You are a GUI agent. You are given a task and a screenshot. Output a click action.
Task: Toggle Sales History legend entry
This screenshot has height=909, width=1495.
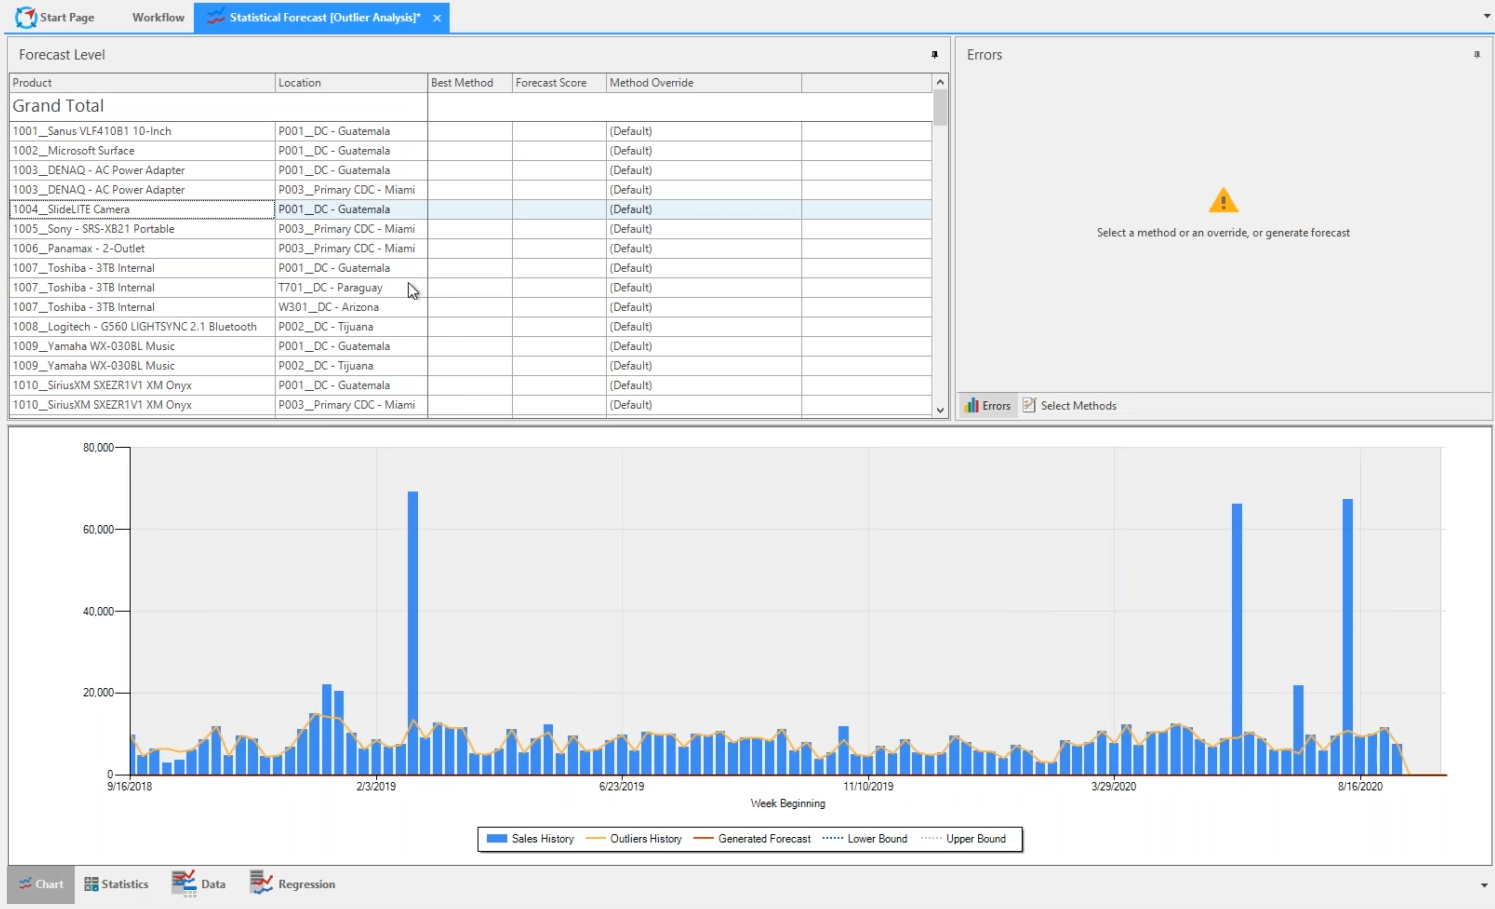point(531,839)
